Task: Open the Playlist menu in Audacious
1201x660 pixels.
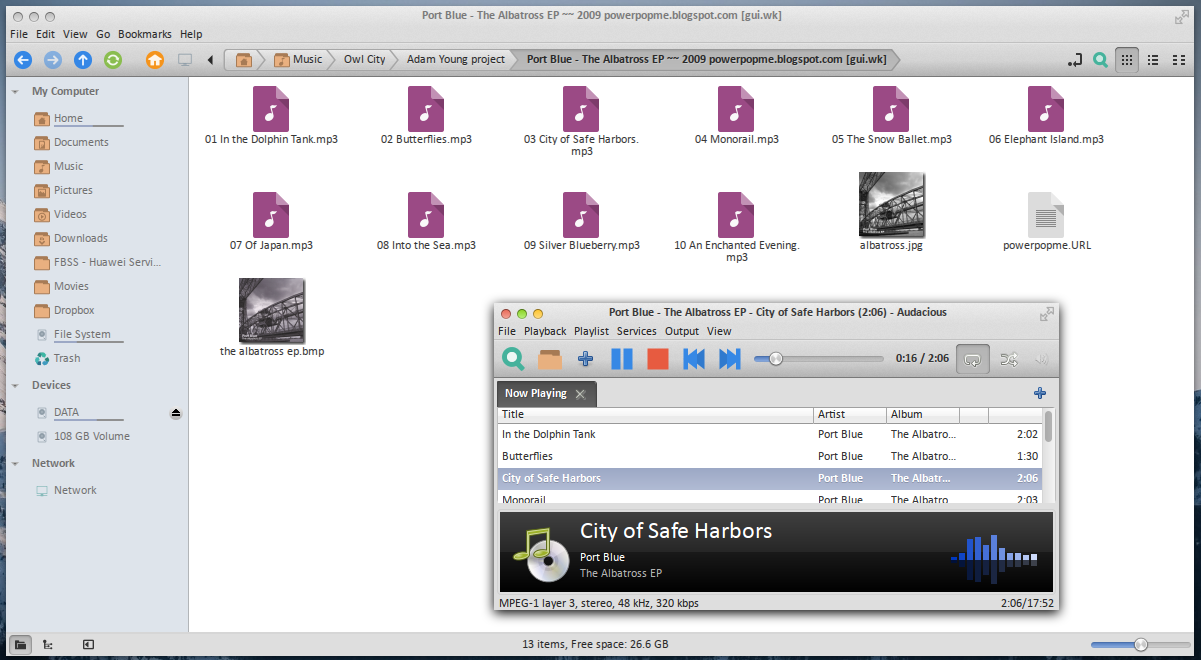Action: pos(591,331)
